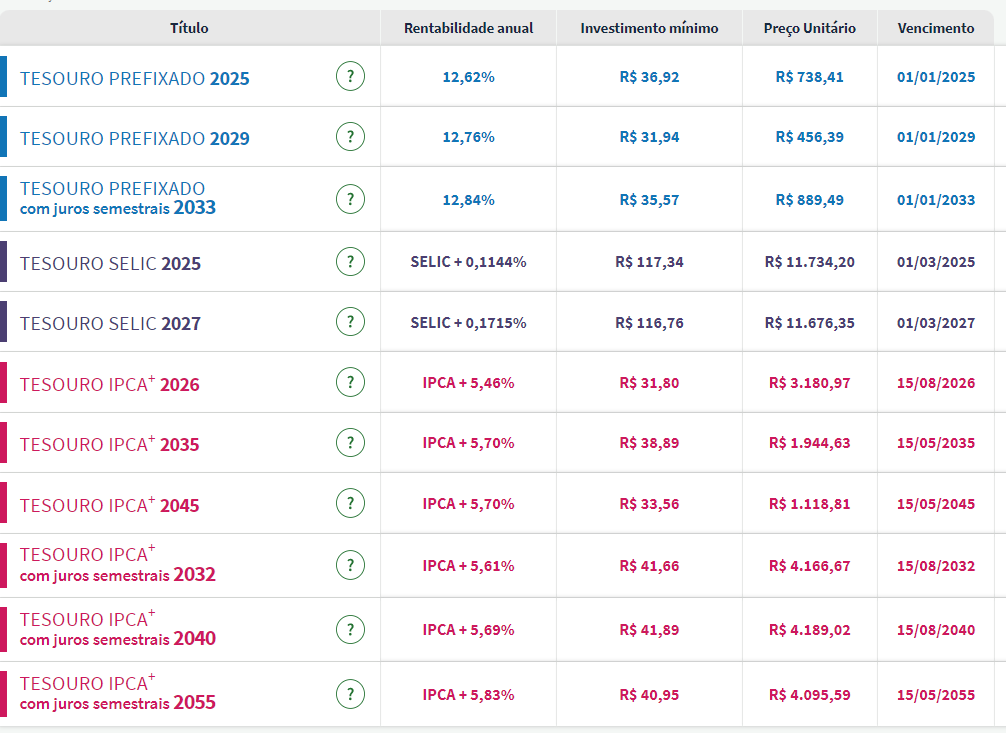This screenshot has height=733, width=1006.
Task: Click help icon for Tesouro Prefixado 2025
Action: [350, 76]
